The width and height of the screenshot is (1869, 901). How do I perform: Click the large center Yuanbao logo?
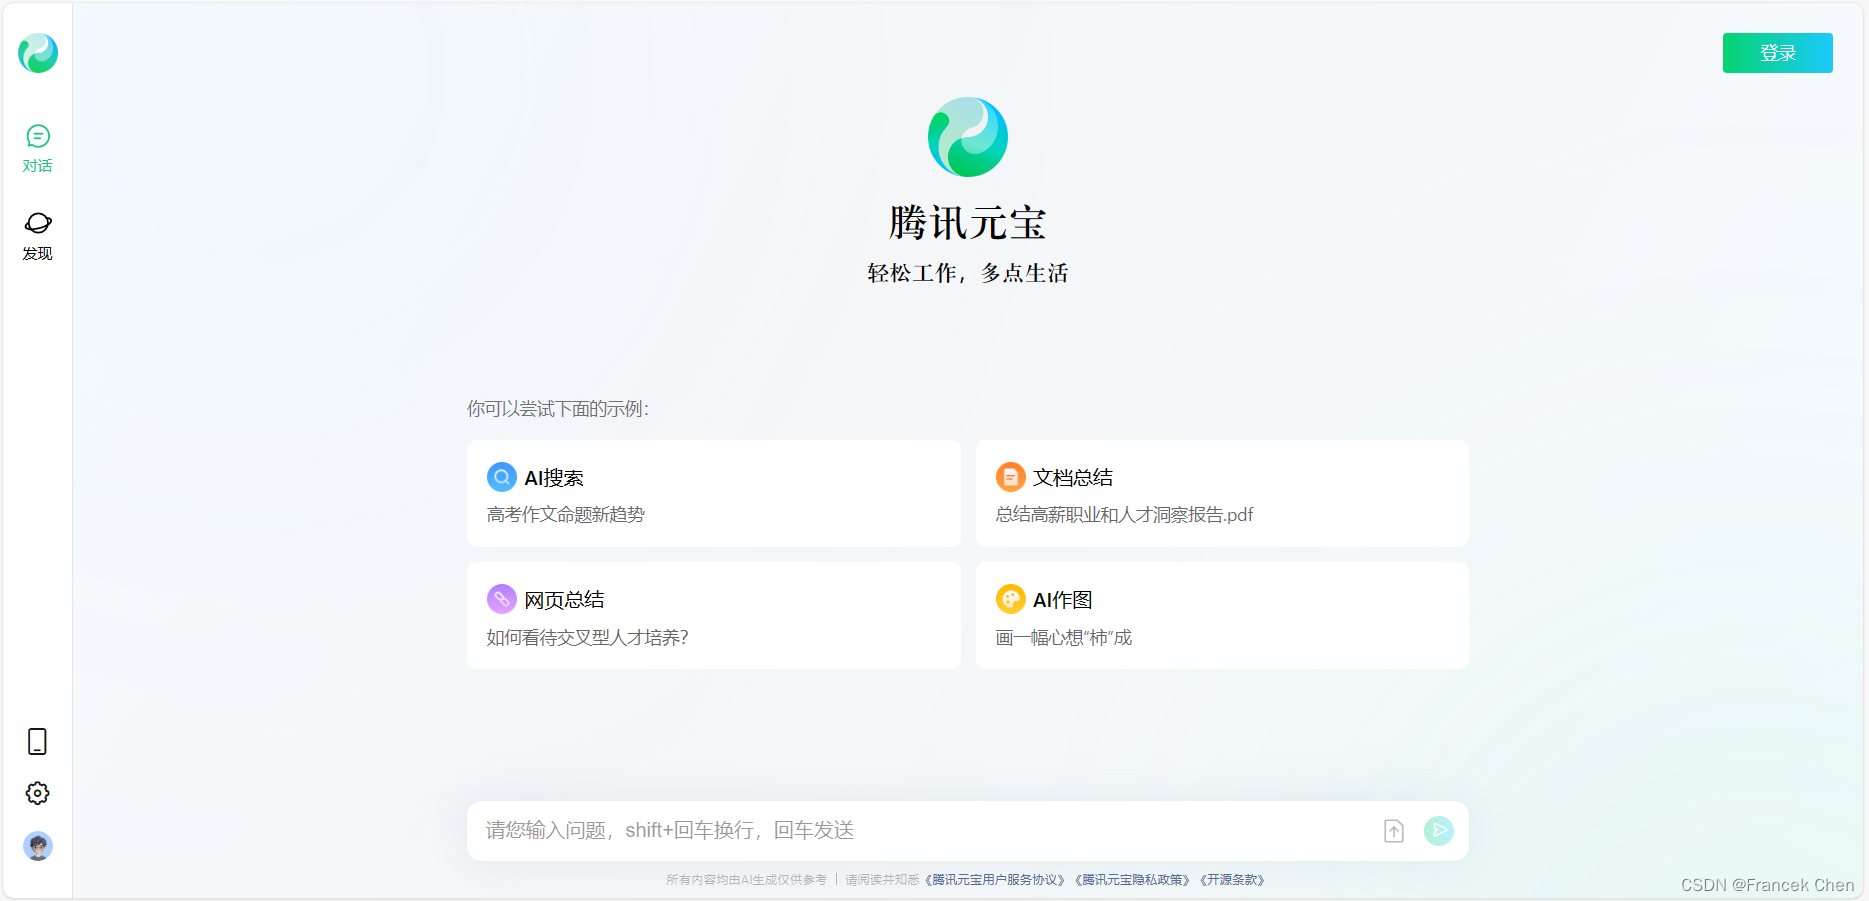[x=968, y=137]
